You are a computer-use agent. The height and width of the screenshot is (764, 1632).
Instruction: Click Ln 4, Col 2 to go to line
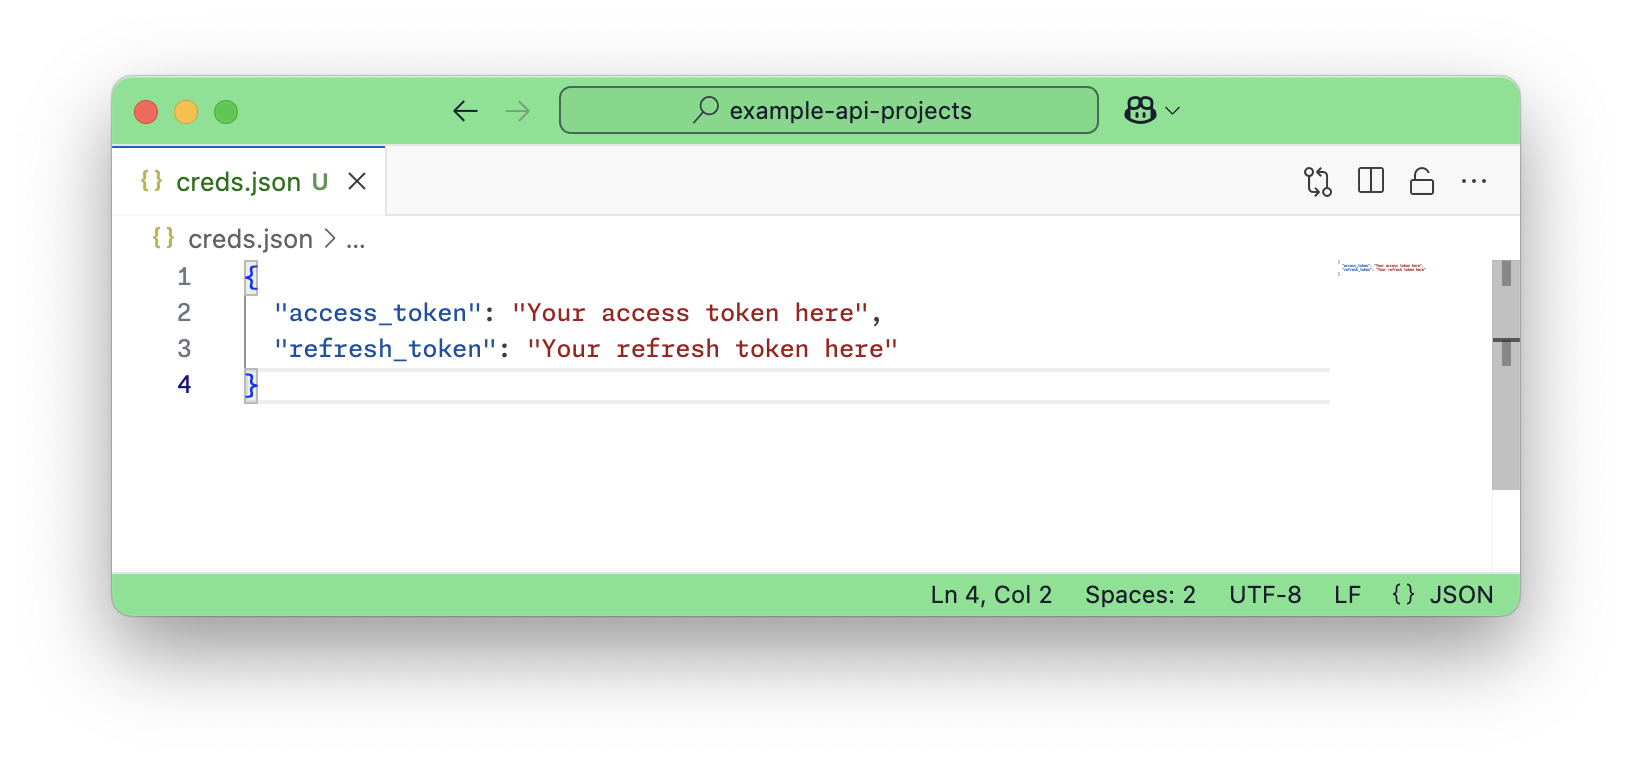pyautogui.click(x=990, y=594)
